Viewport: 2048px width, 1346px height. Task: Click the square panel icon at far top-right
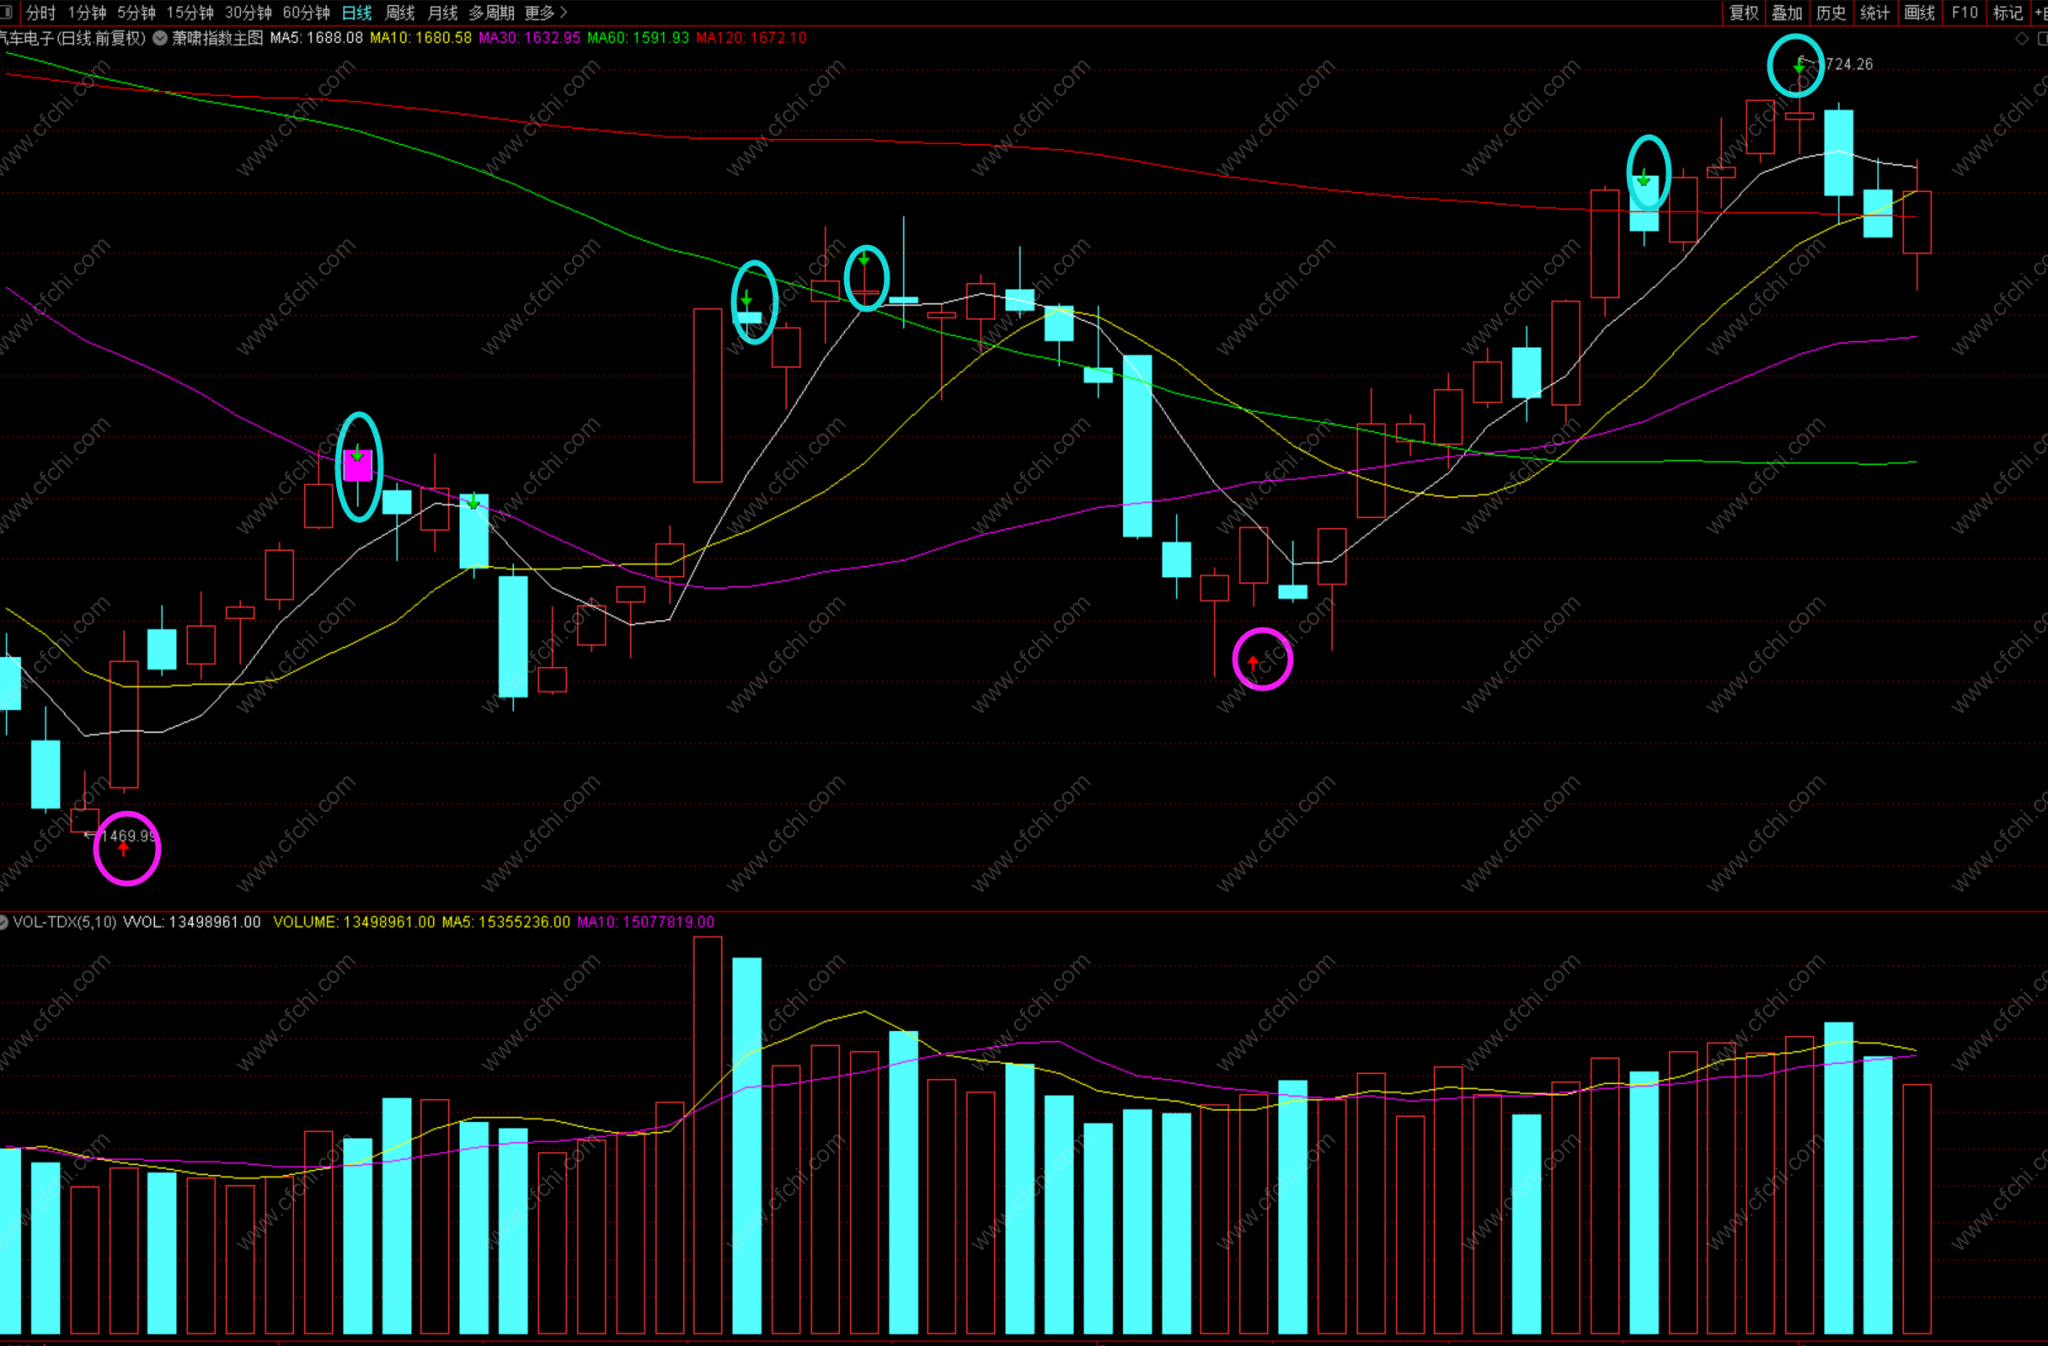point(2041,38)
